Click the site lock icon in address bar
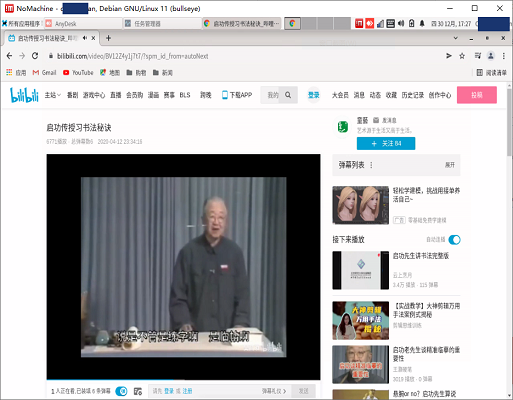 click(51, 56)
